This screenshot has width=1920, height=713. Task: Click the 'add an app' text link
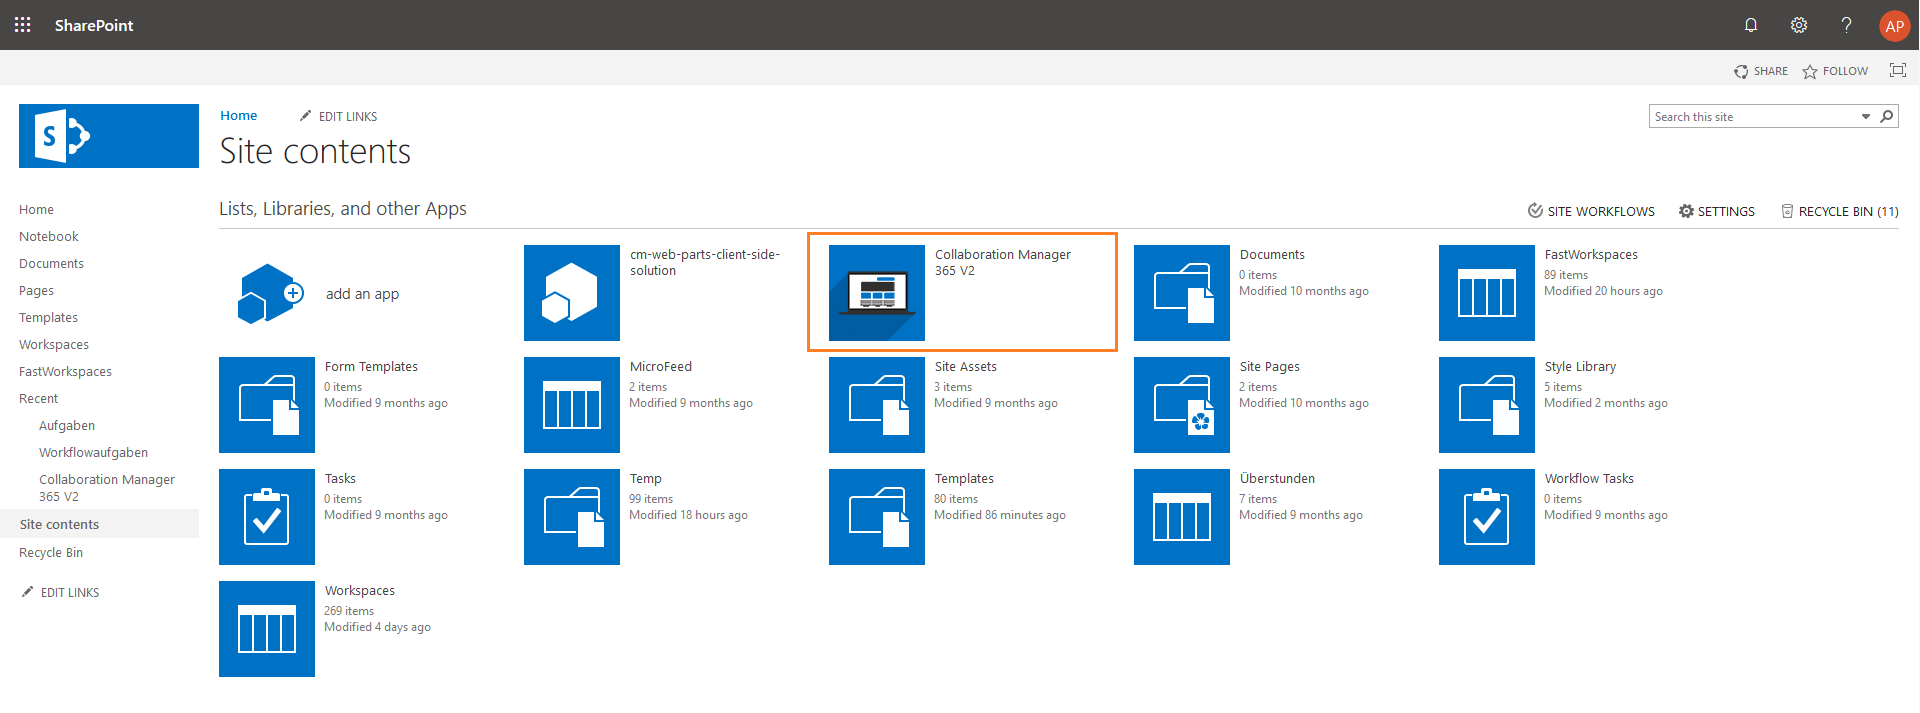point(362,294)
